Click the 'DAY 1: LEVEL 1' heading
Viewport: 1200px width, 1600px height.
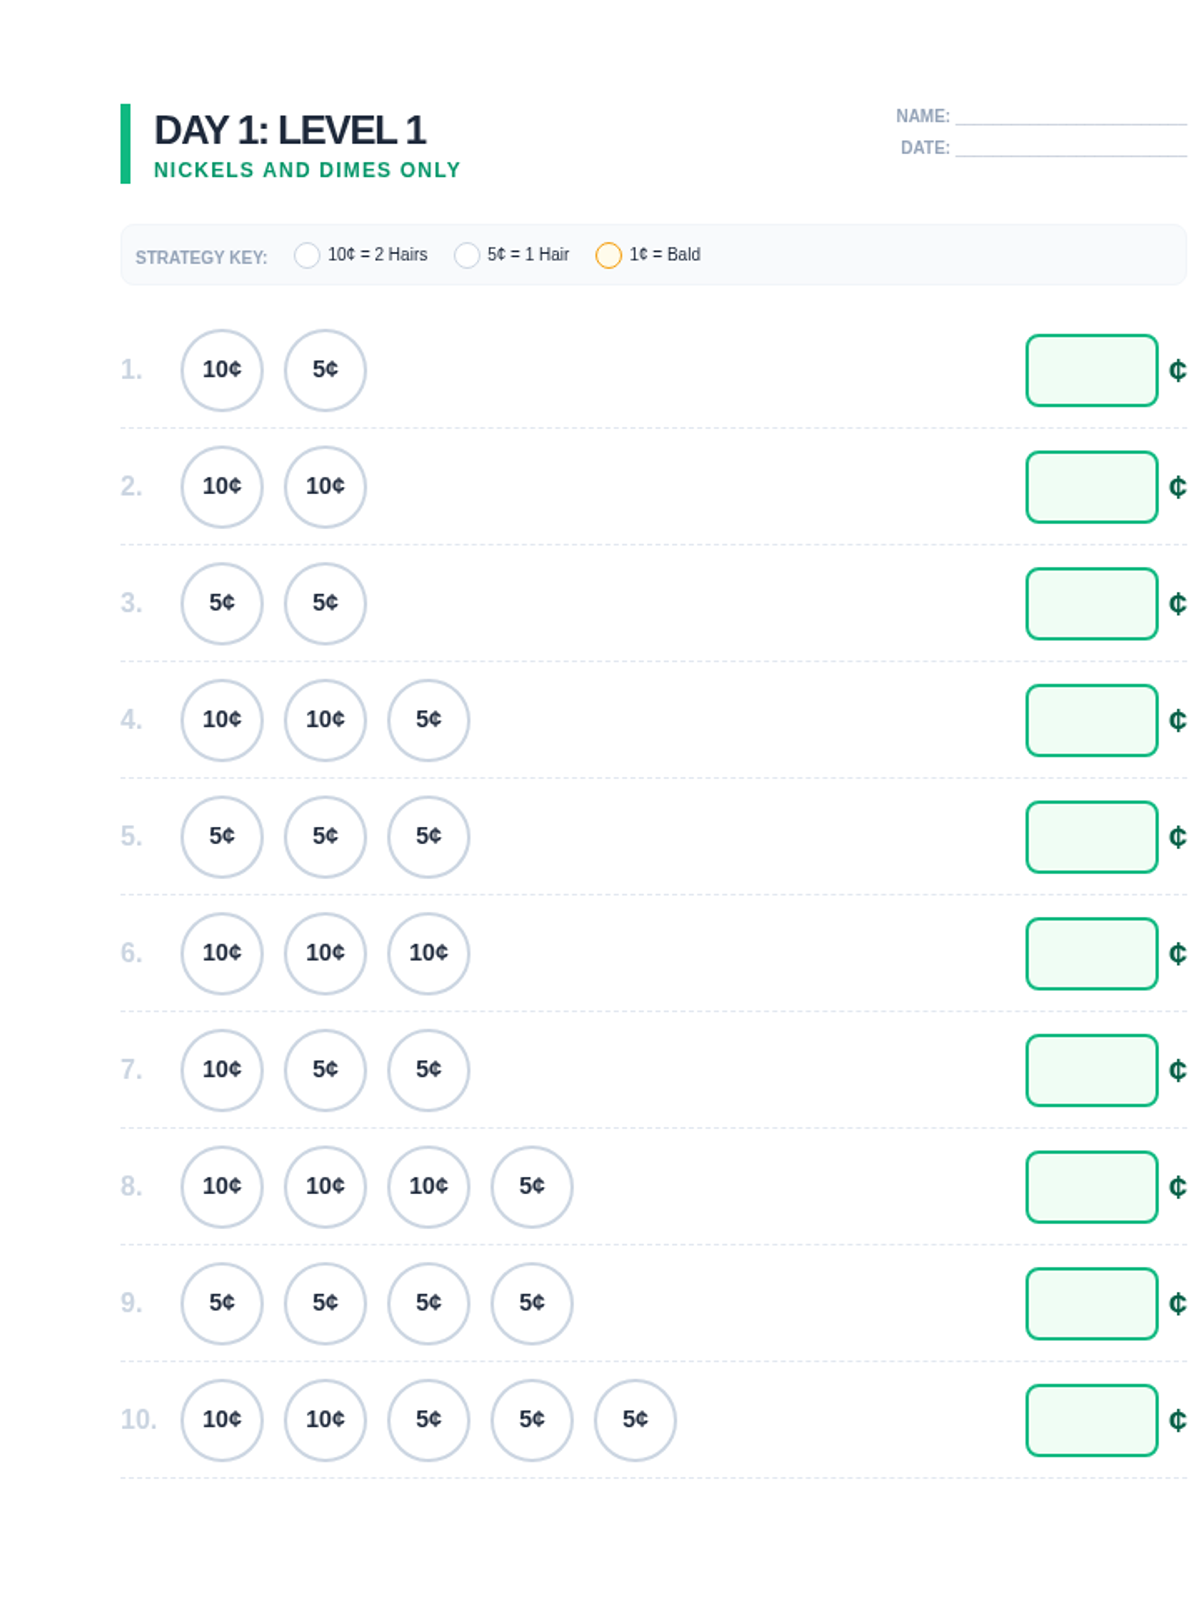290,130
